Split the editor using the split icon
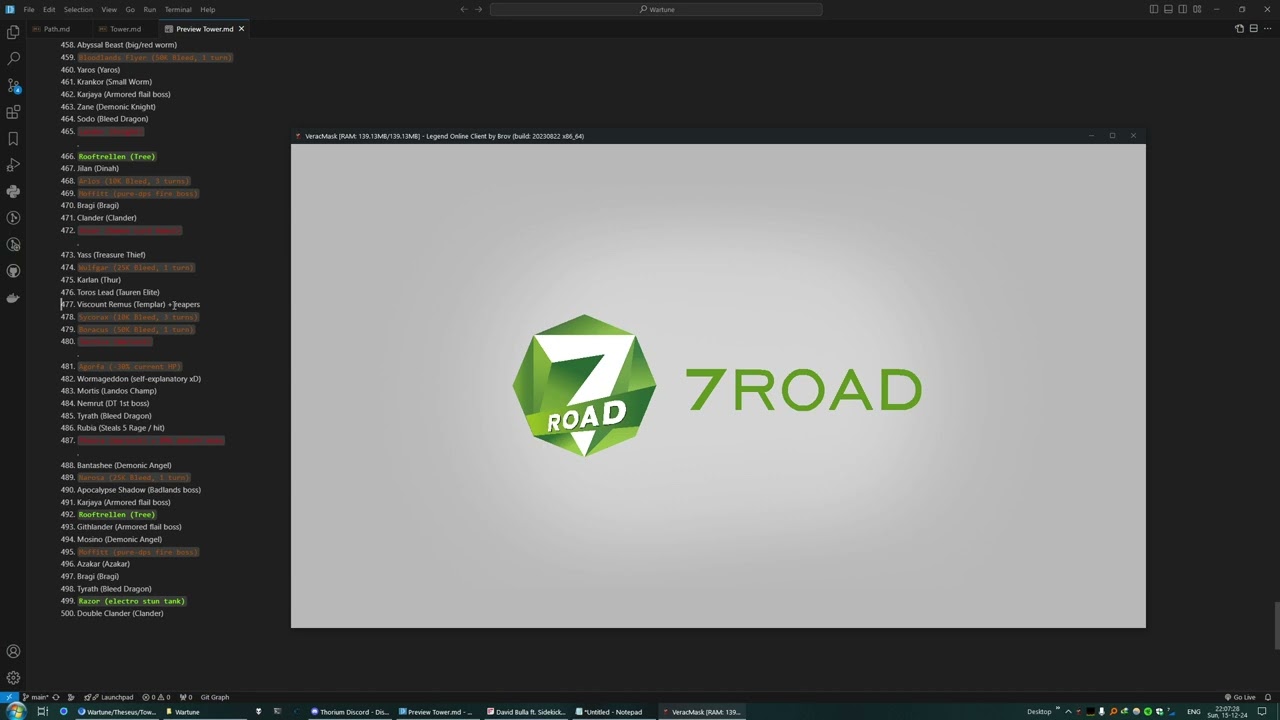The height and width of the screenshot is (720, 1280). point(1254,29)
